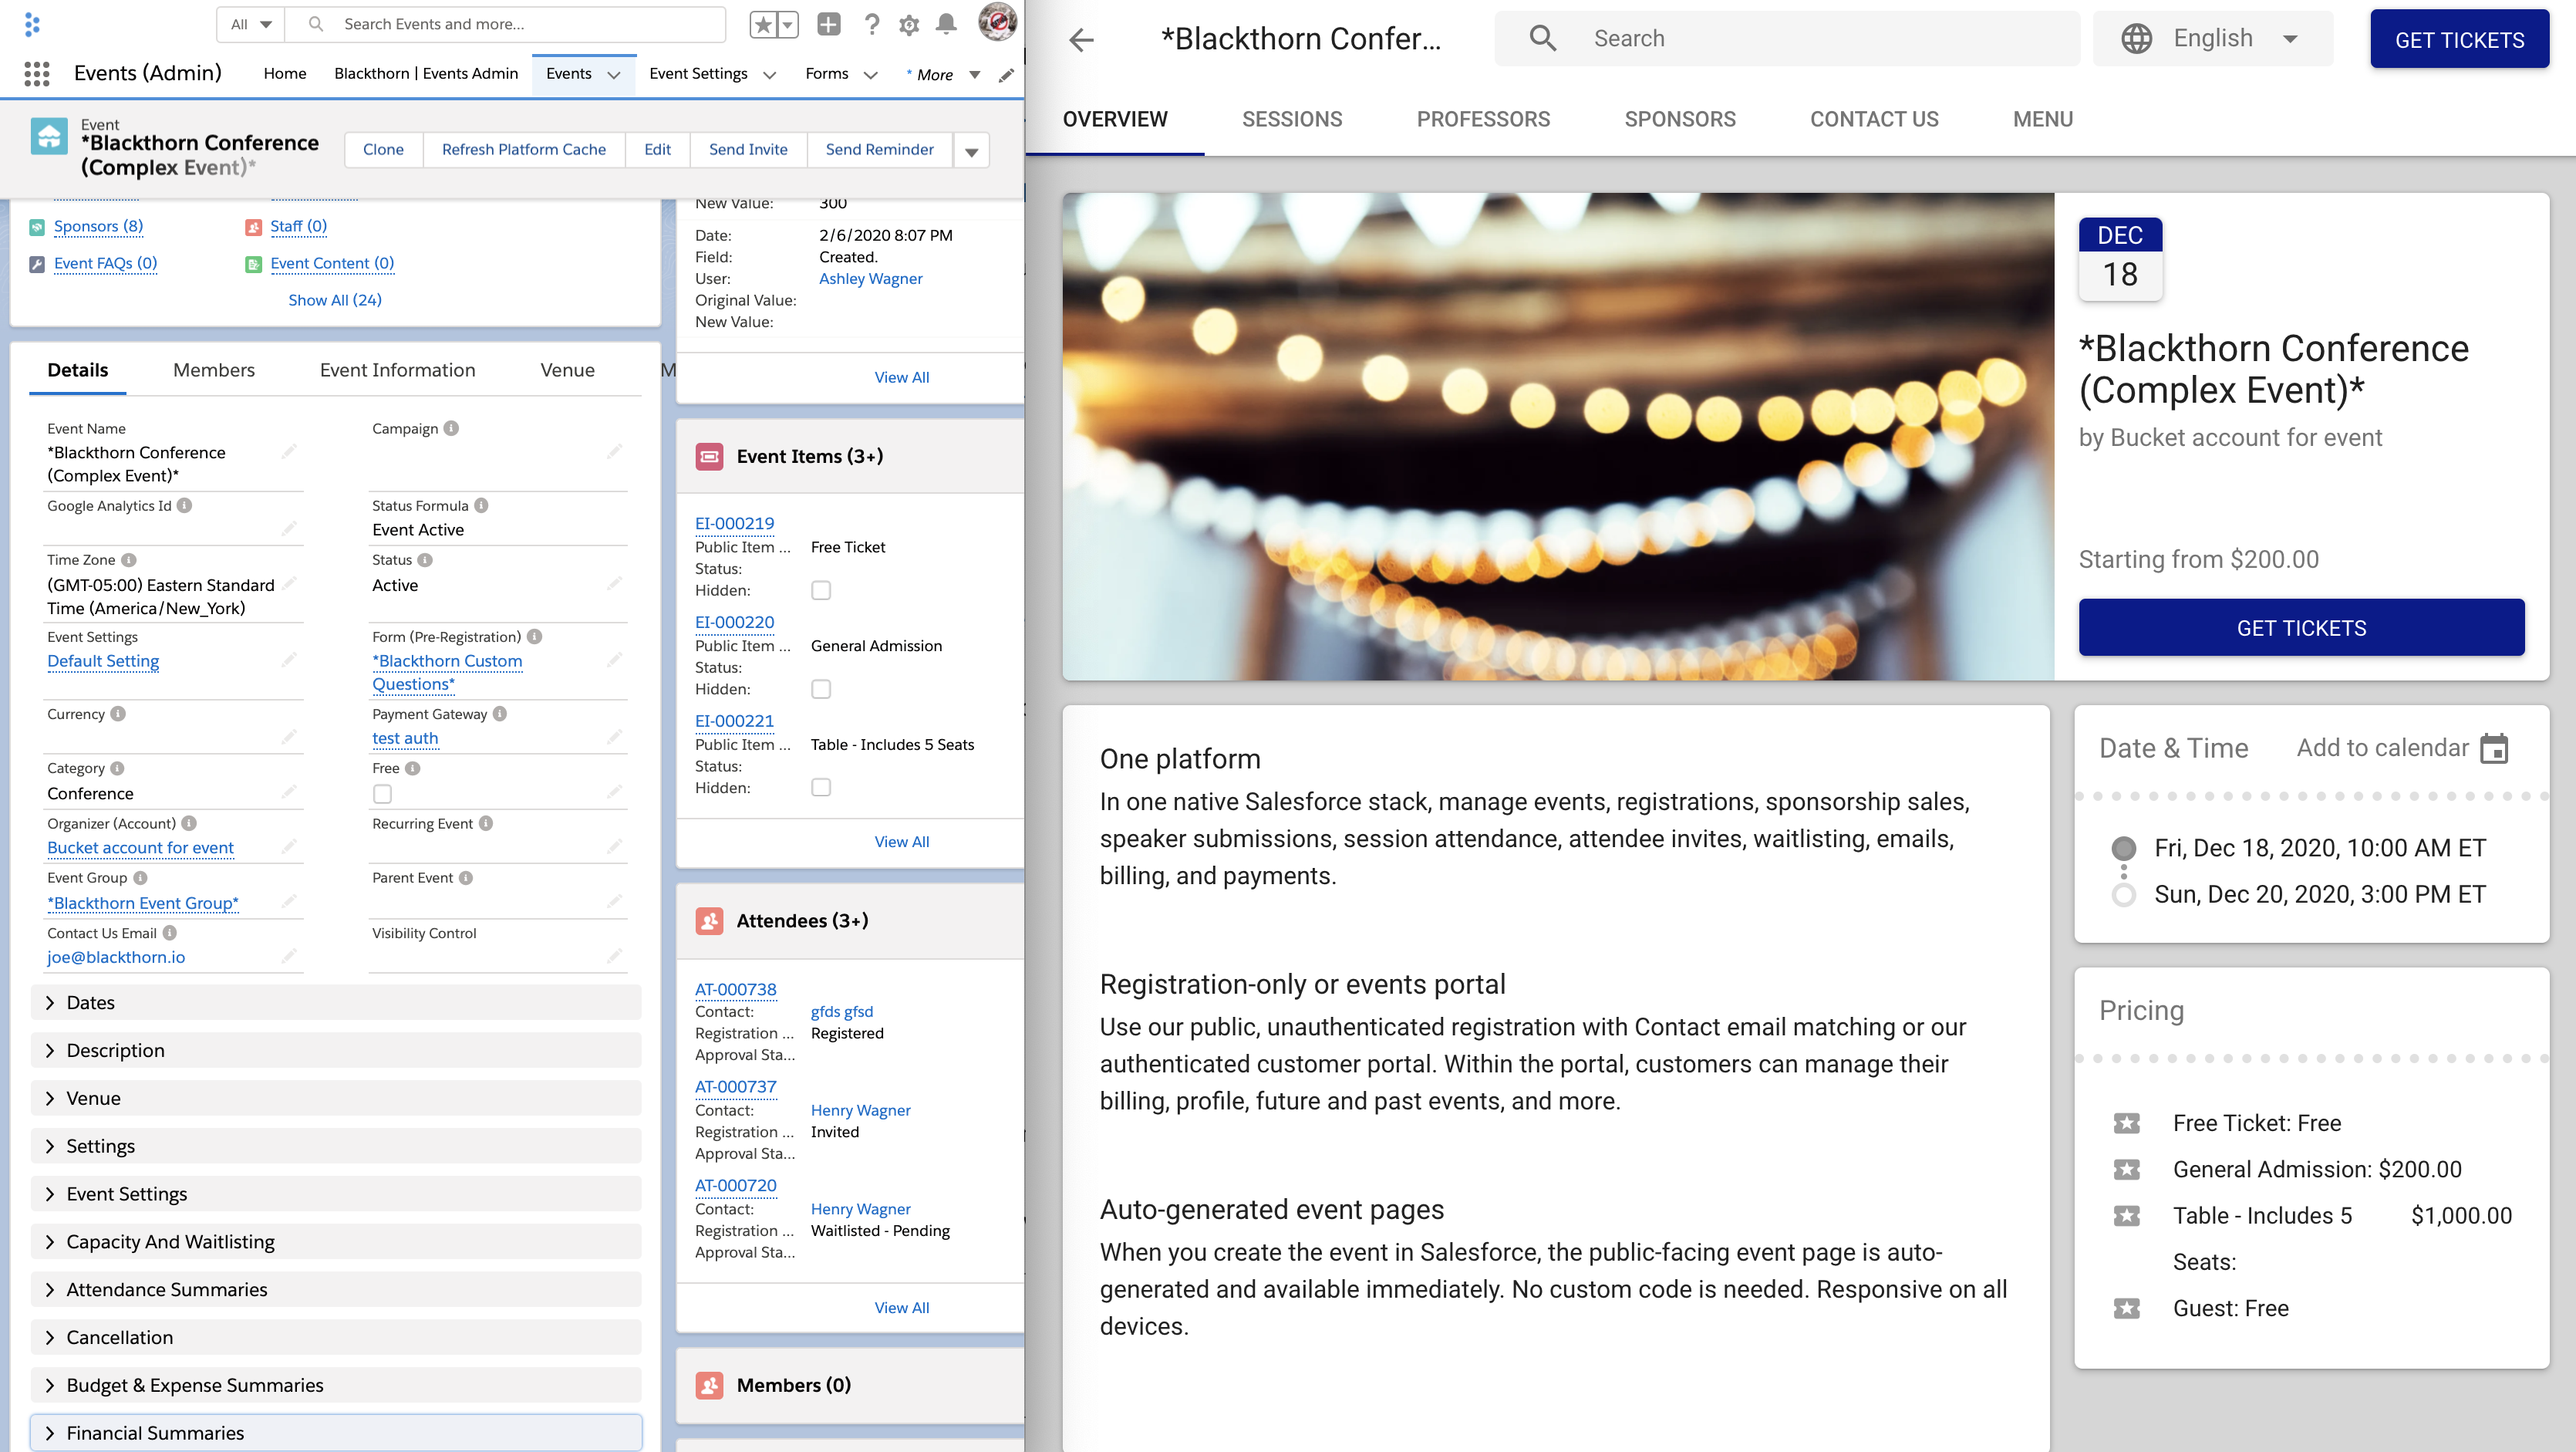This screenshot has height=1452, width=2576.
Task: Switch to the Event Information tab
Action: pos(398,370)
